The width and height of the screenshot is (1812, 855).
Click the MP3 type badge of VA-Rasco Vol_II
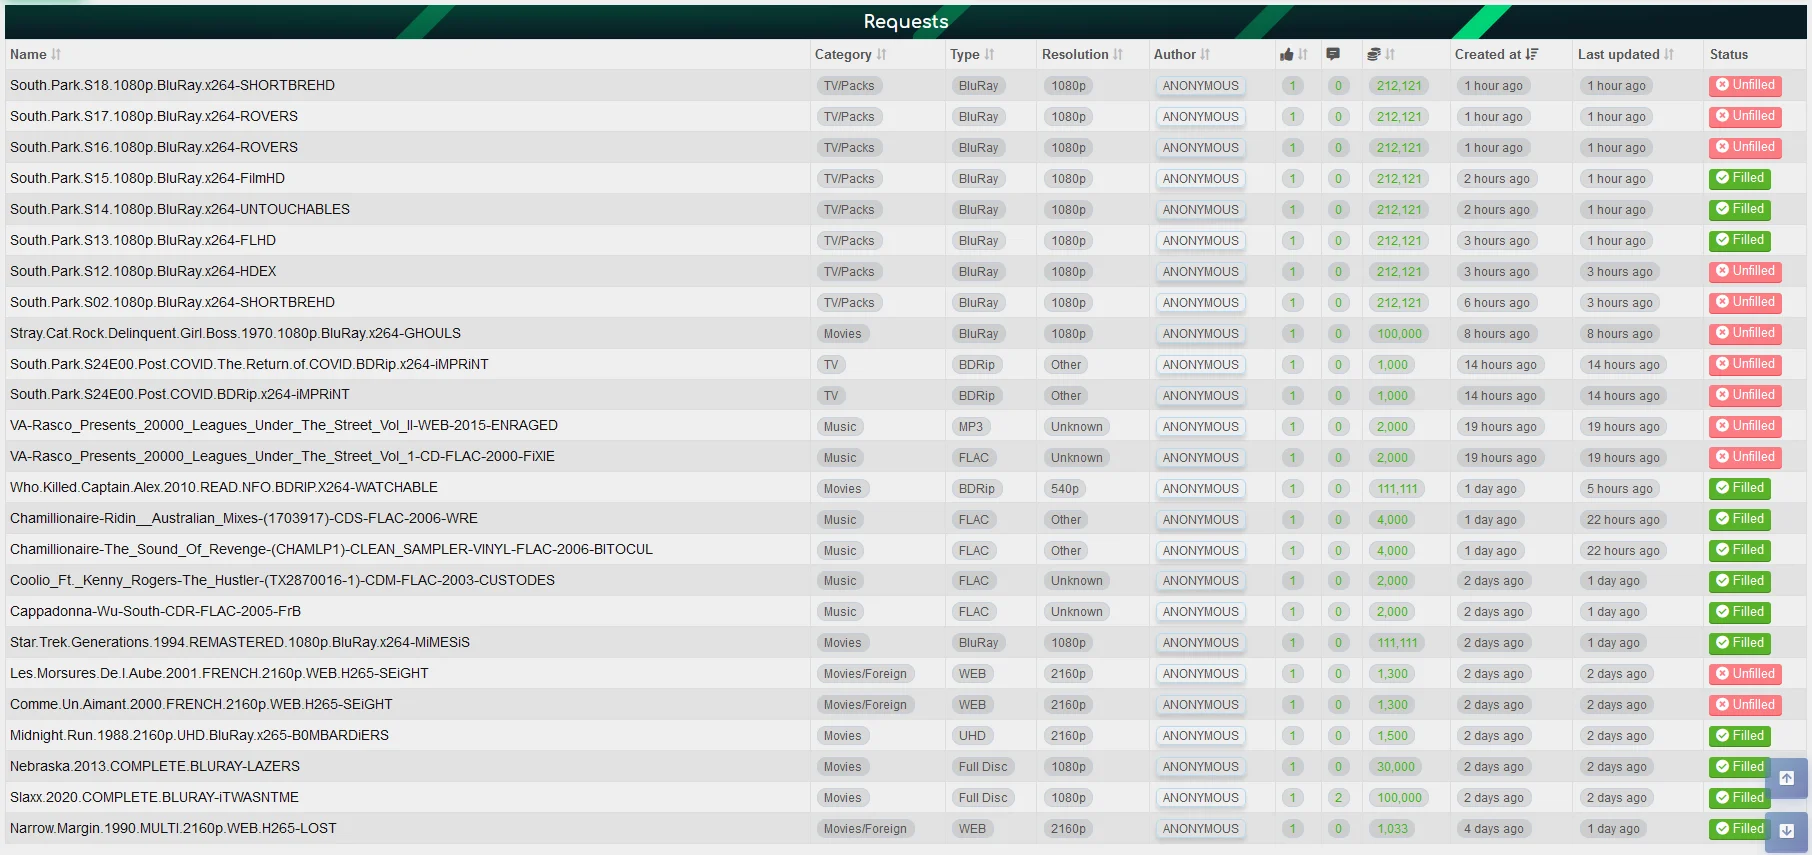pyautogui.click(x=971, y=427)
